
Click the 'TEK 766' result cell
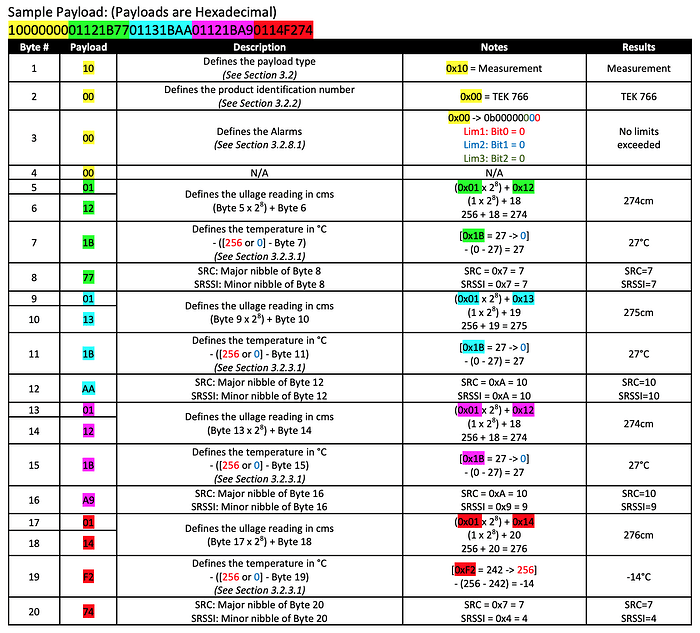pos(638,96)
